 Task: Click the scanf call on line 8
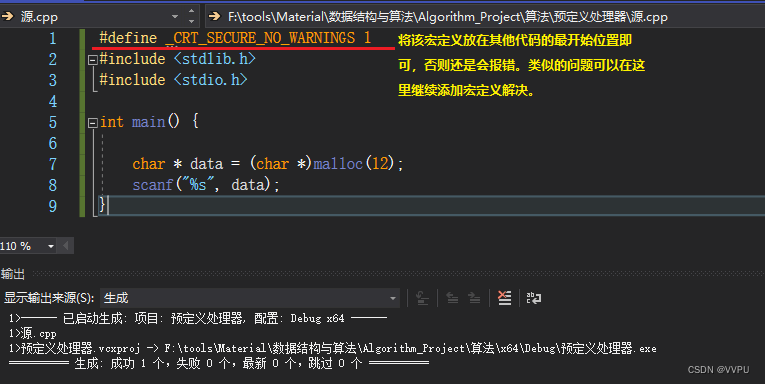(x=153, y=185)
